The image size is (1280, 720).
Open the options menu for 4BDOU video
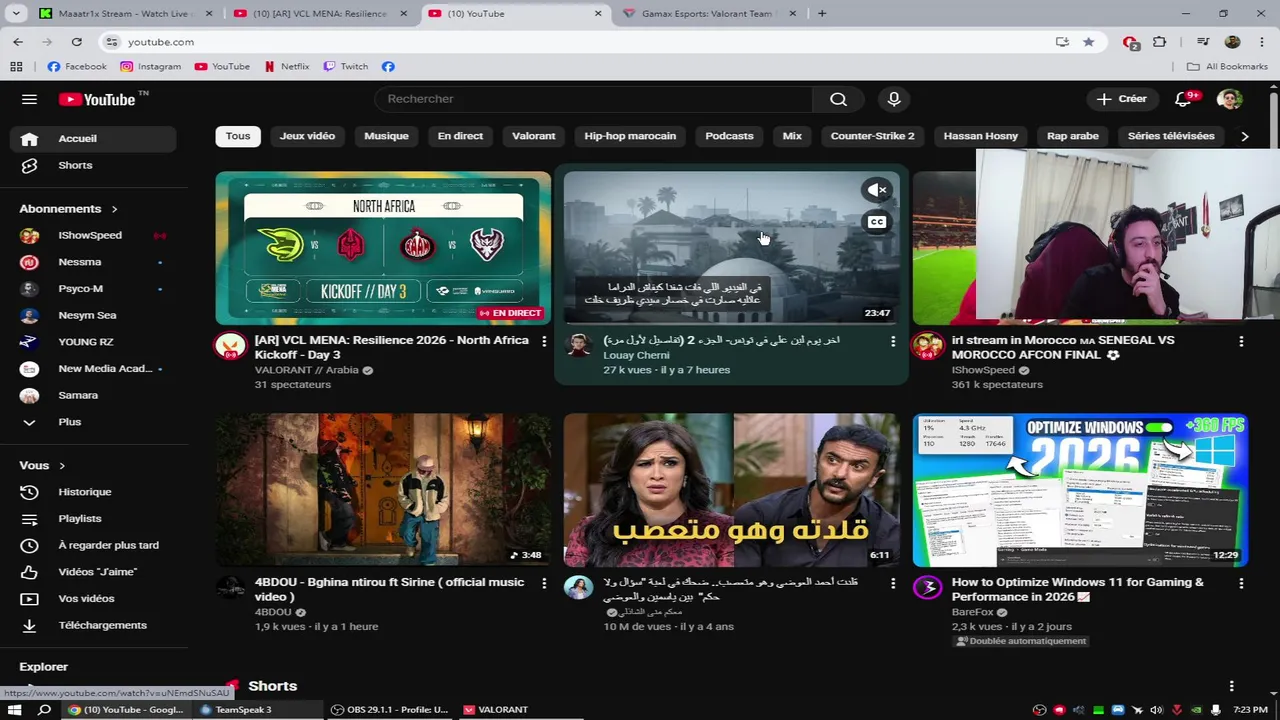click(x=544, y=583)
